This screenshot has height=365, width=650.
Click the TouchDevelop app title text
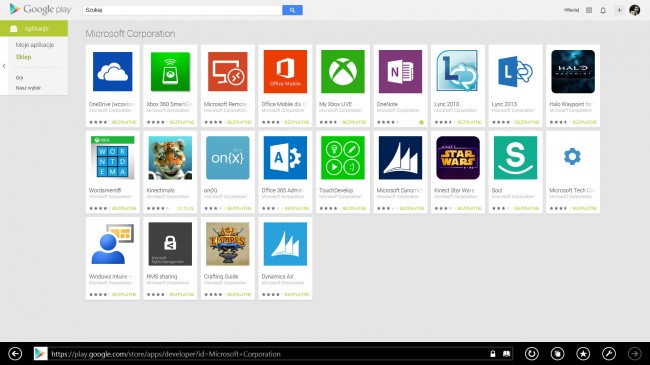(336, 190)
